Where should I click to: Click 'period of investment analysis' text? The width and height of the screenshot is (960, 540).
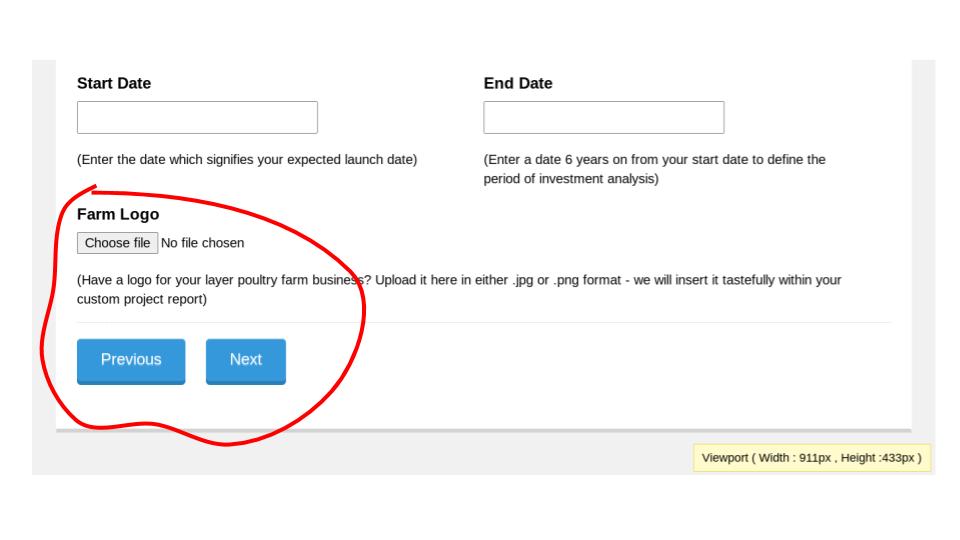(x=571, y=179)
